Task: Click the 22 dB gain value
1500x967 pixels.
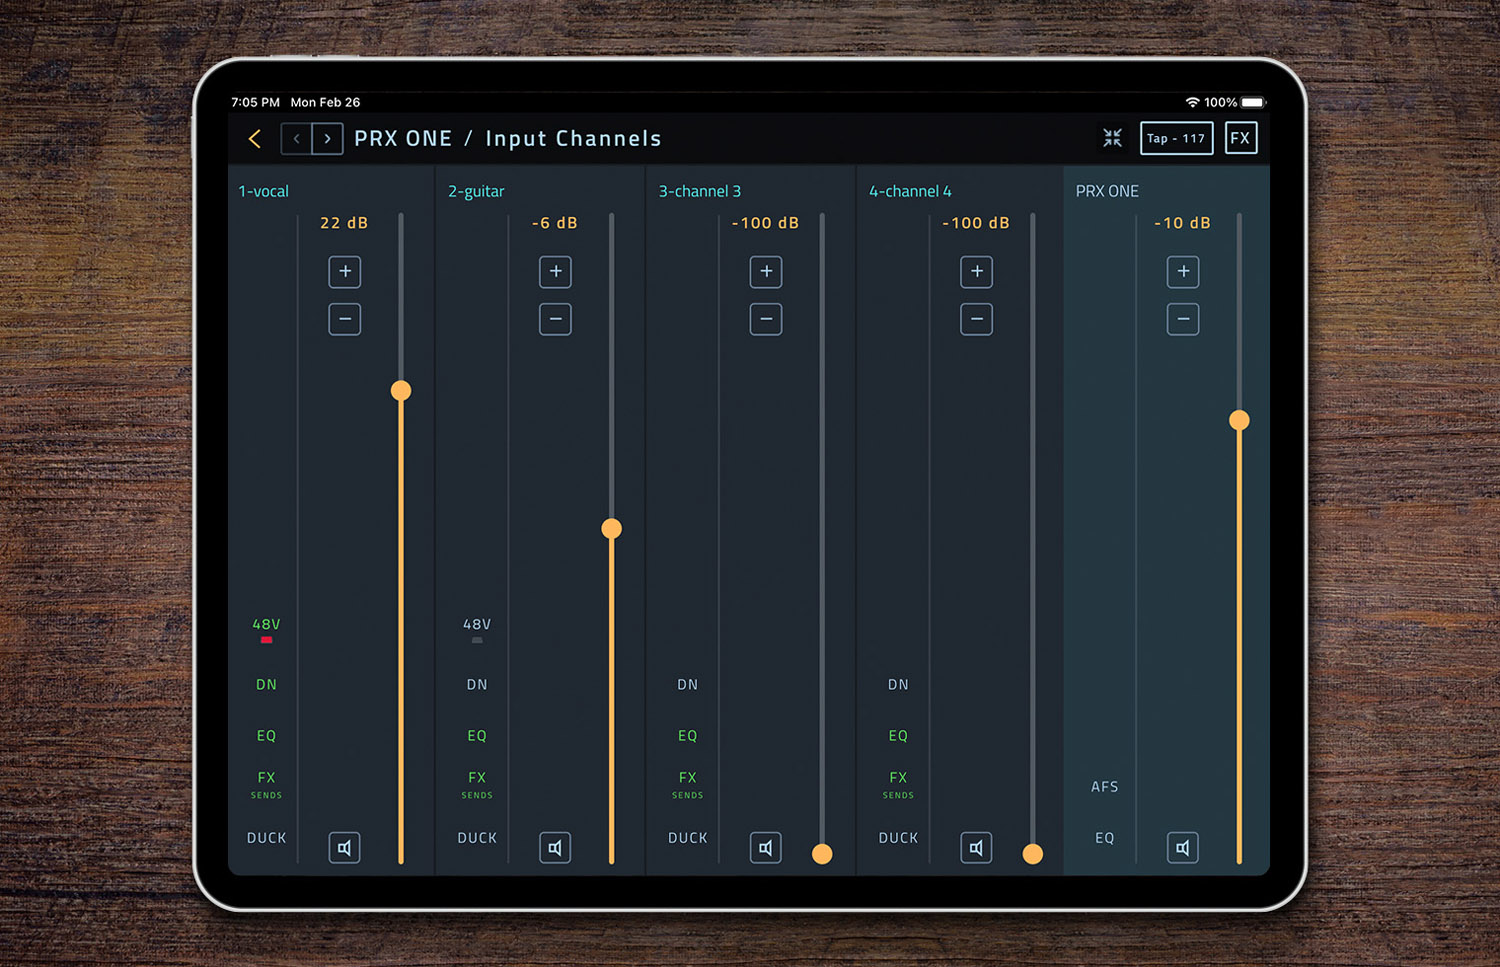Action: click(344, 223)
